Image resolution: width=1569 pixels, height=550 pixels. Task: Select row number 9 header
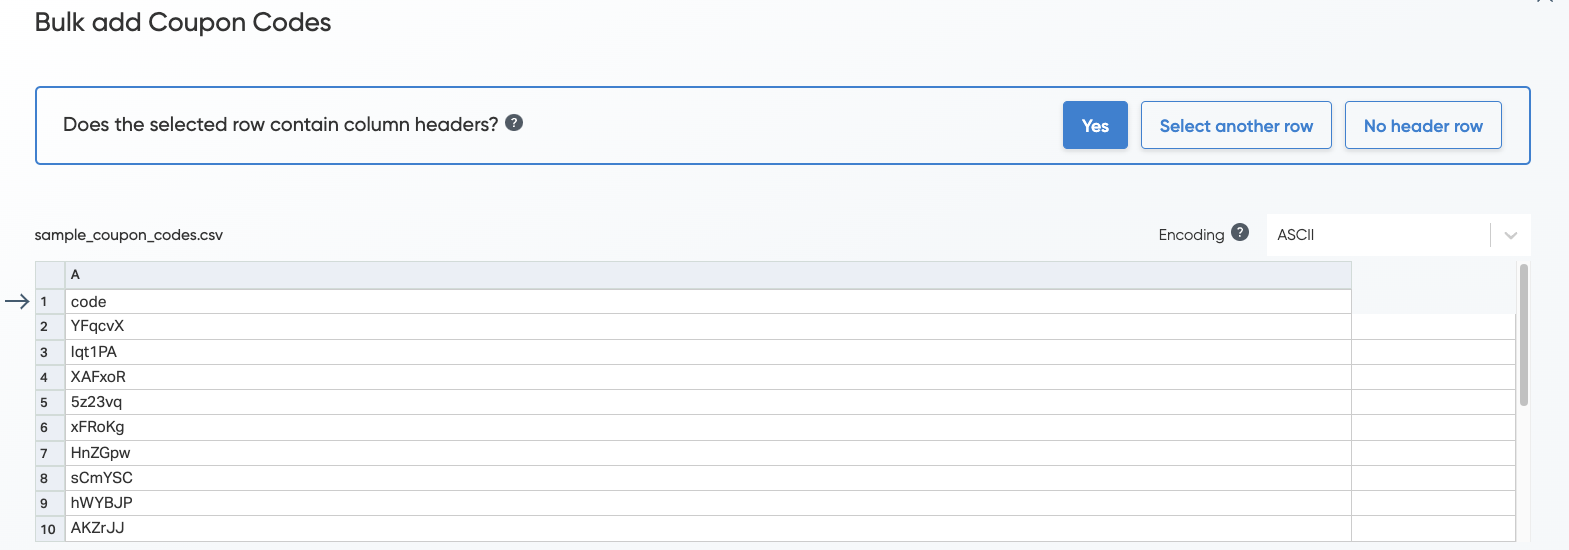coord(45,503)
